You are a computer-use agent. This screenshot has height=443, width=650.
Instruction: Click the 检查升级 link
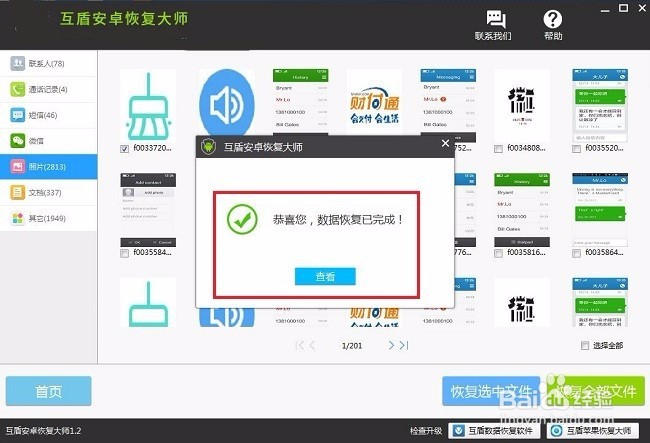(426, 431)
